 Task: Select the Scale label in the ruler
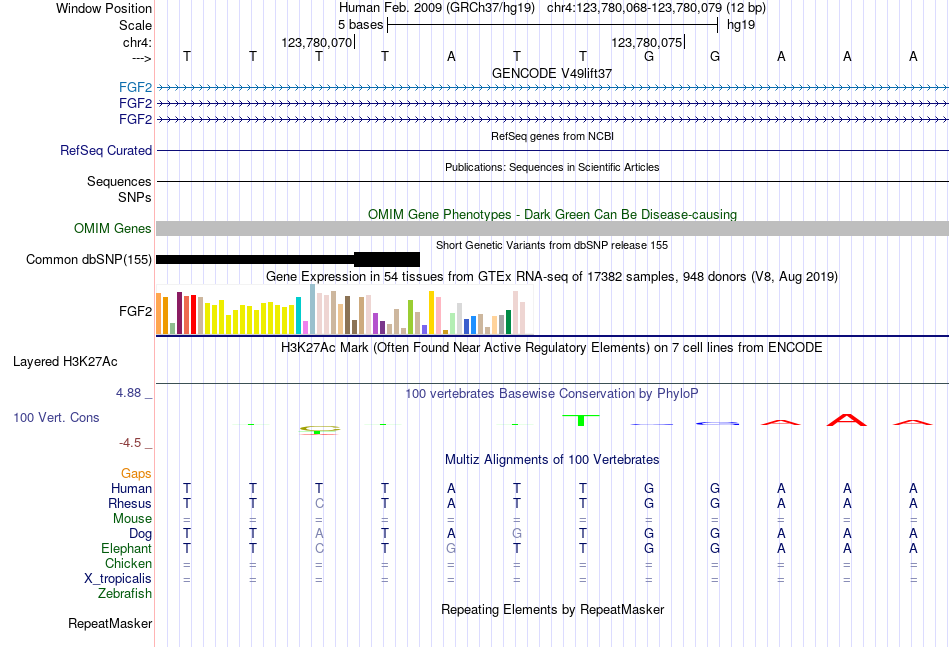coord(135,25)
